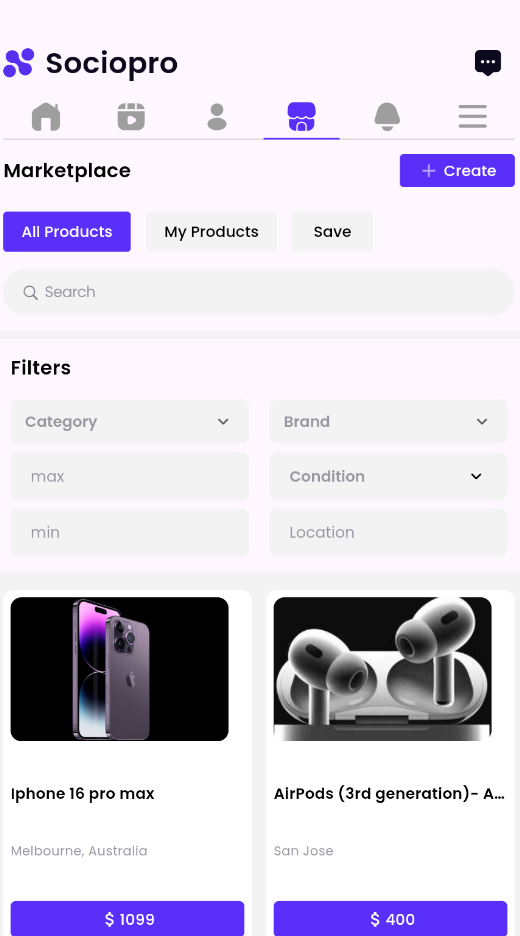Click the Create button
Image resolution: width=520 pixels, height=936 pixels.
click(457, 171)
